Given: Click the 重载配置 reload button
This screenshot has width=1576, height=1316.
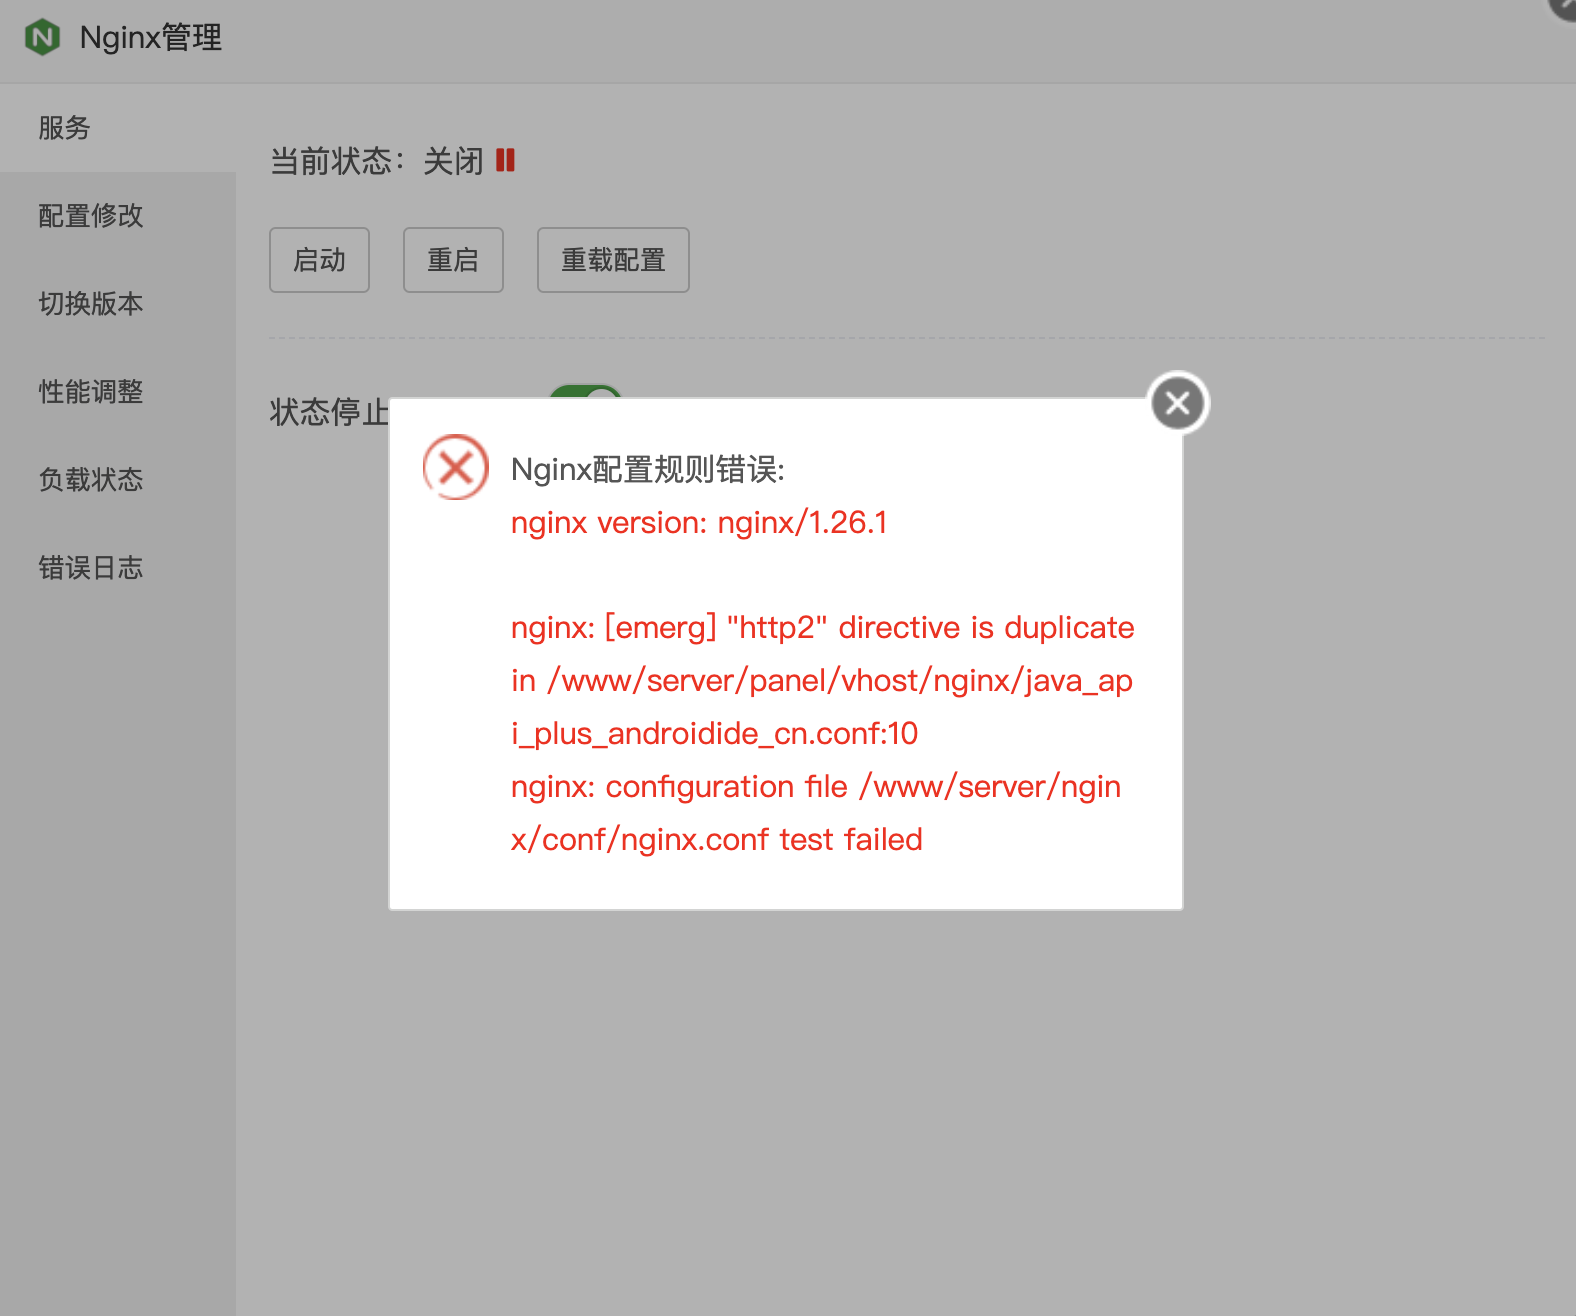Looking at the screenshot, I should tap(613, 260).
